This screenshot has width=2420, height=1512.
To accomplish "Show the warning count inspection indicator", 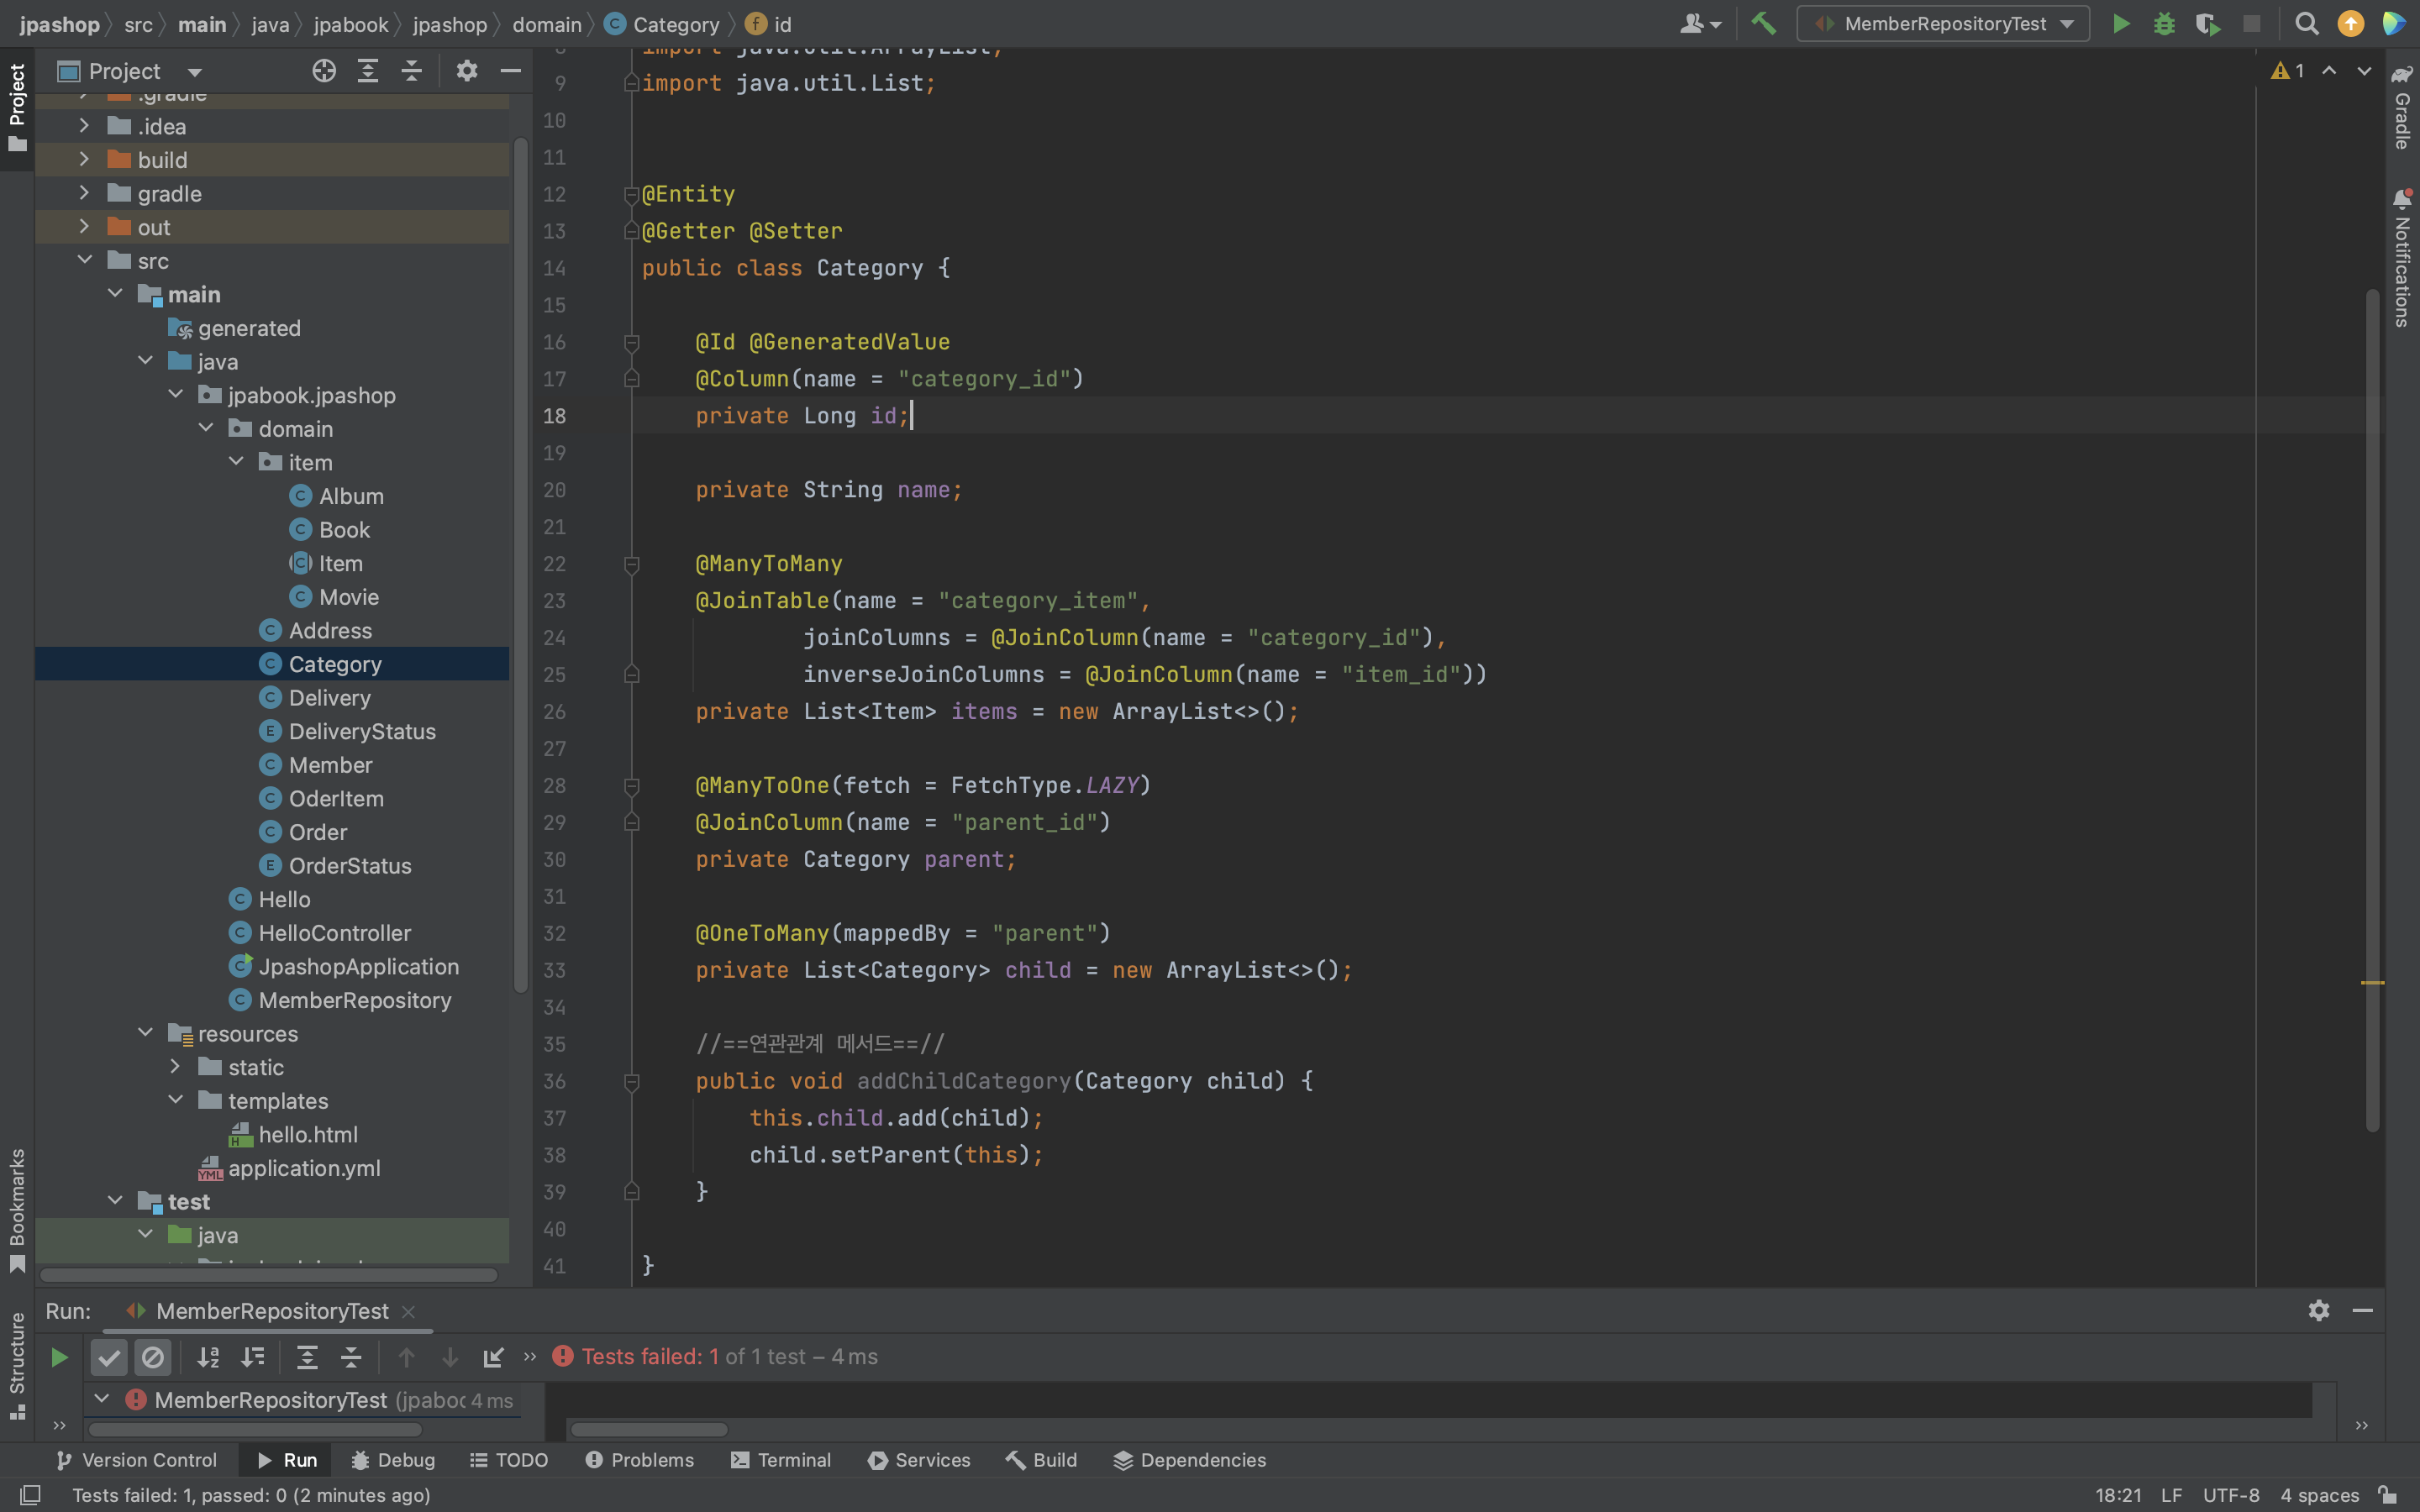I will click(2288, 71).
